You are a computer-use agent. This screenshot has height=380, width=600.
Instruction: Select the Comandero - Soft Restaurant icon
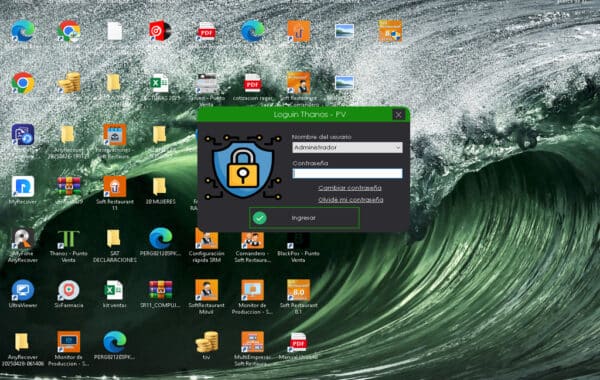252,246
